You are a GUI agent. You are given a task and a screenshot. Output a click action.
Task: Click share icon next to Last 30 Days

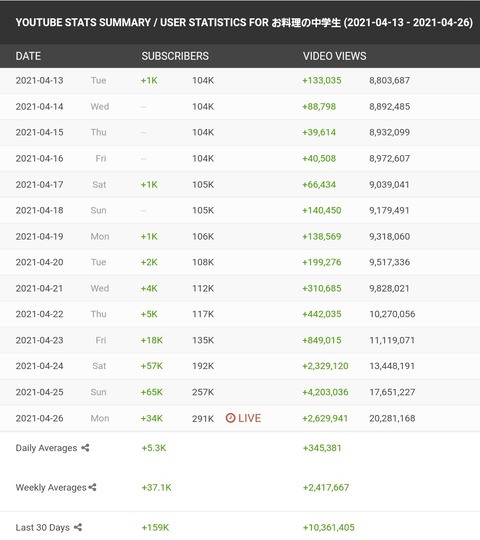point(78,527)
